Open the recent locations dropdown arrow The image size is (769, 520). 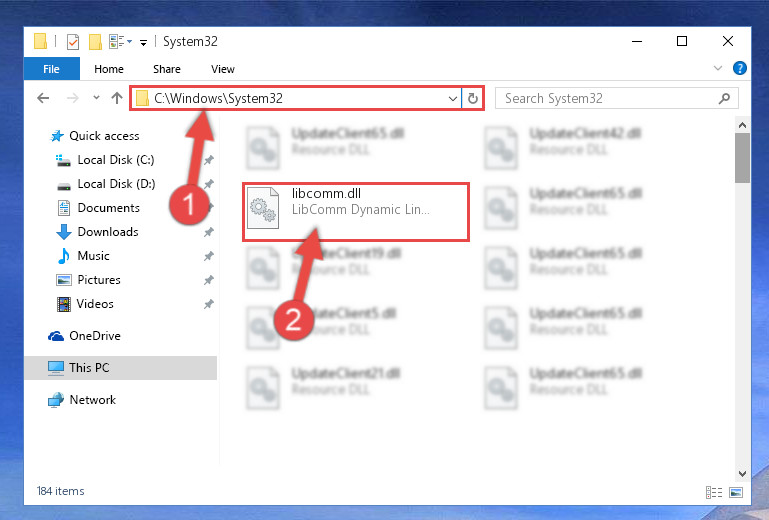tap(97, 98)
